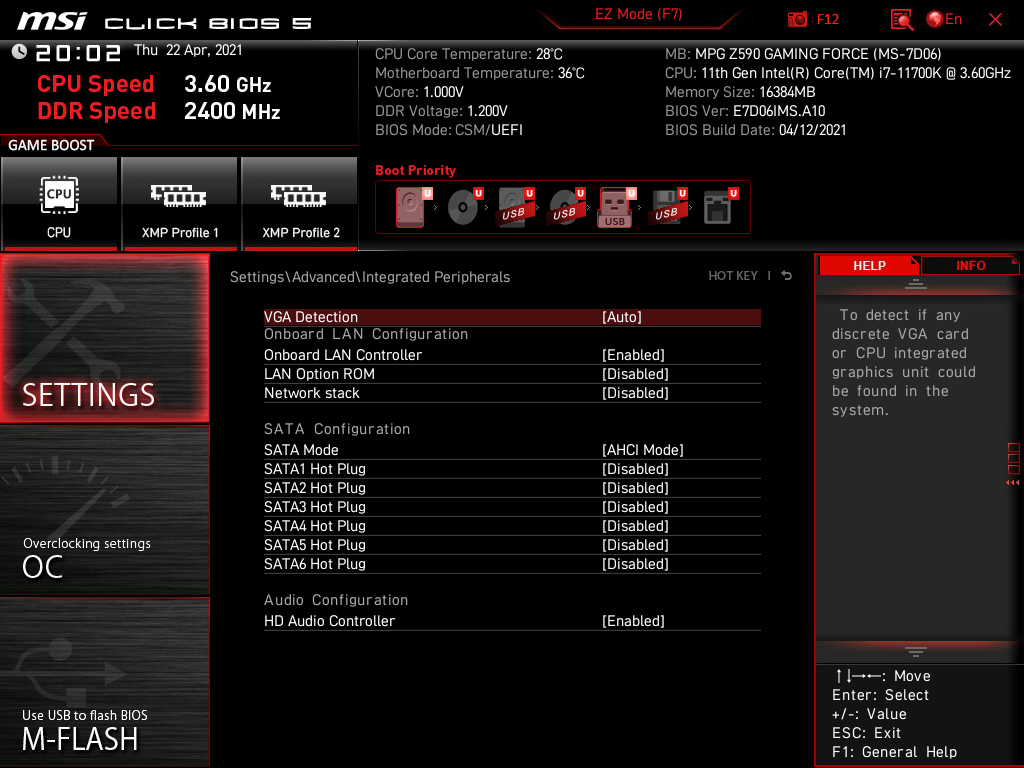Screen dimensions: 1024x768
Task: Click the BIOS Mode CSM/UEFI text
Action: pyautogui.click(x=449, y=130)
